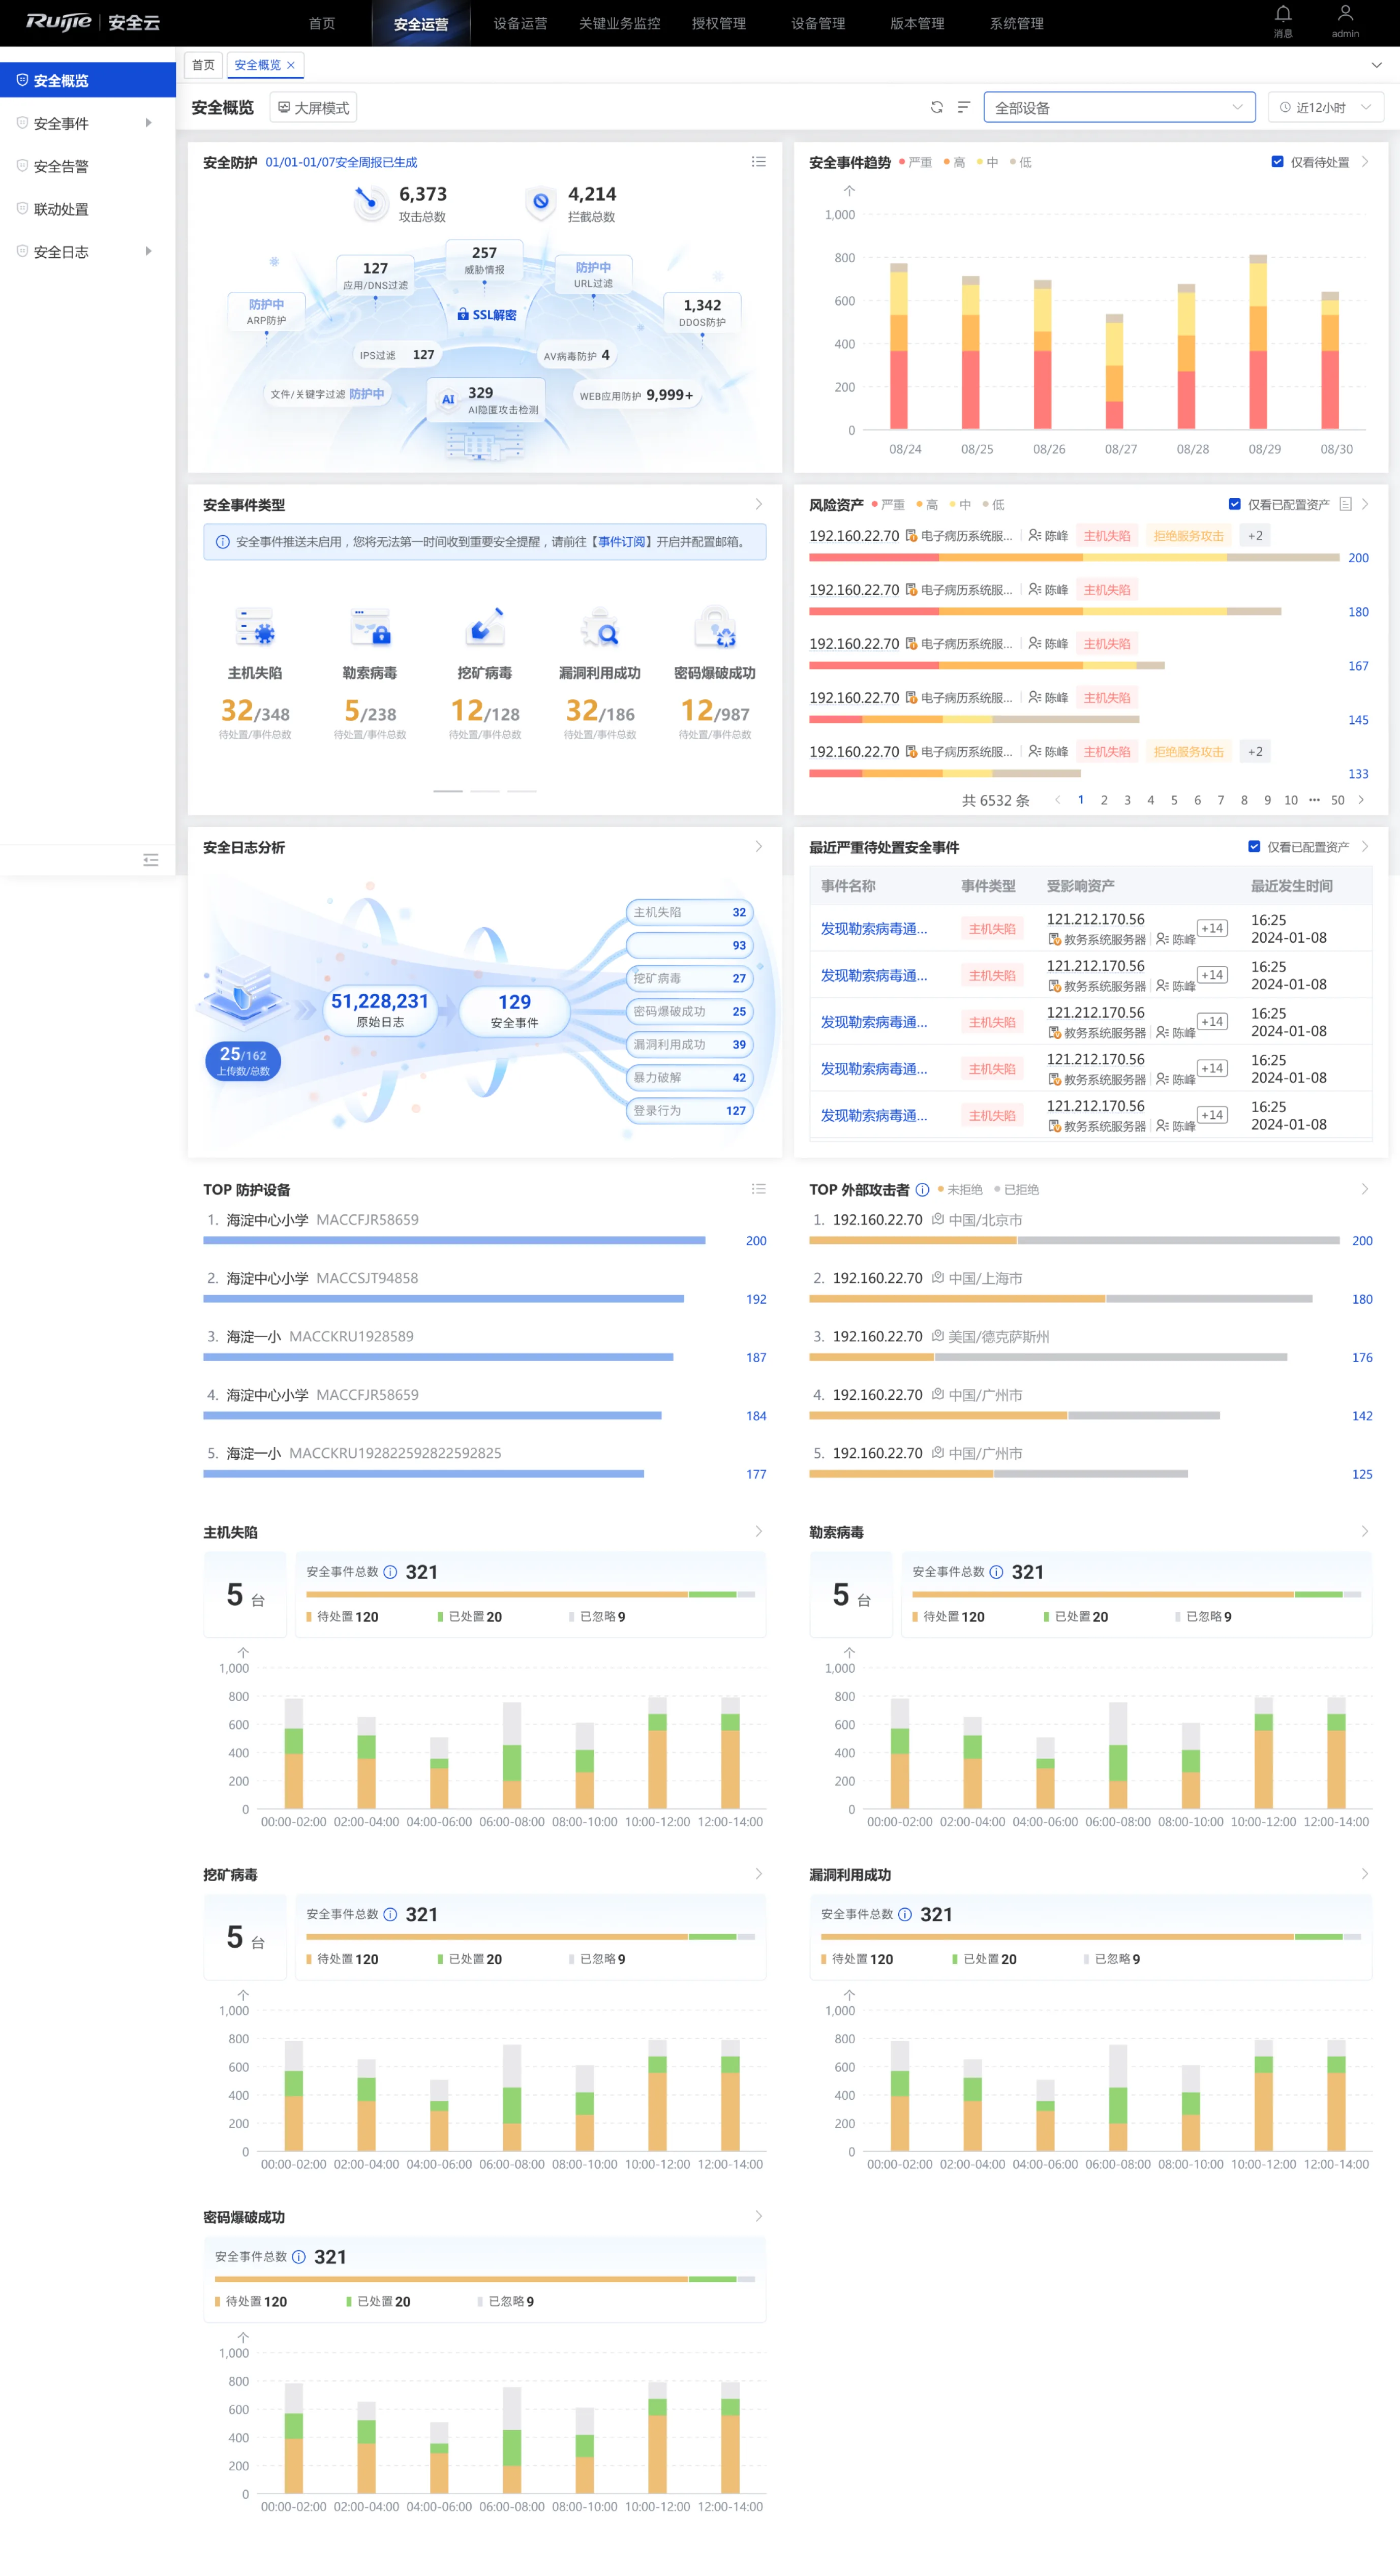Click device row 海淀中心小学 MACCSJT94858
This screenshot has height=2576, width=1400.
[485, 1288]
